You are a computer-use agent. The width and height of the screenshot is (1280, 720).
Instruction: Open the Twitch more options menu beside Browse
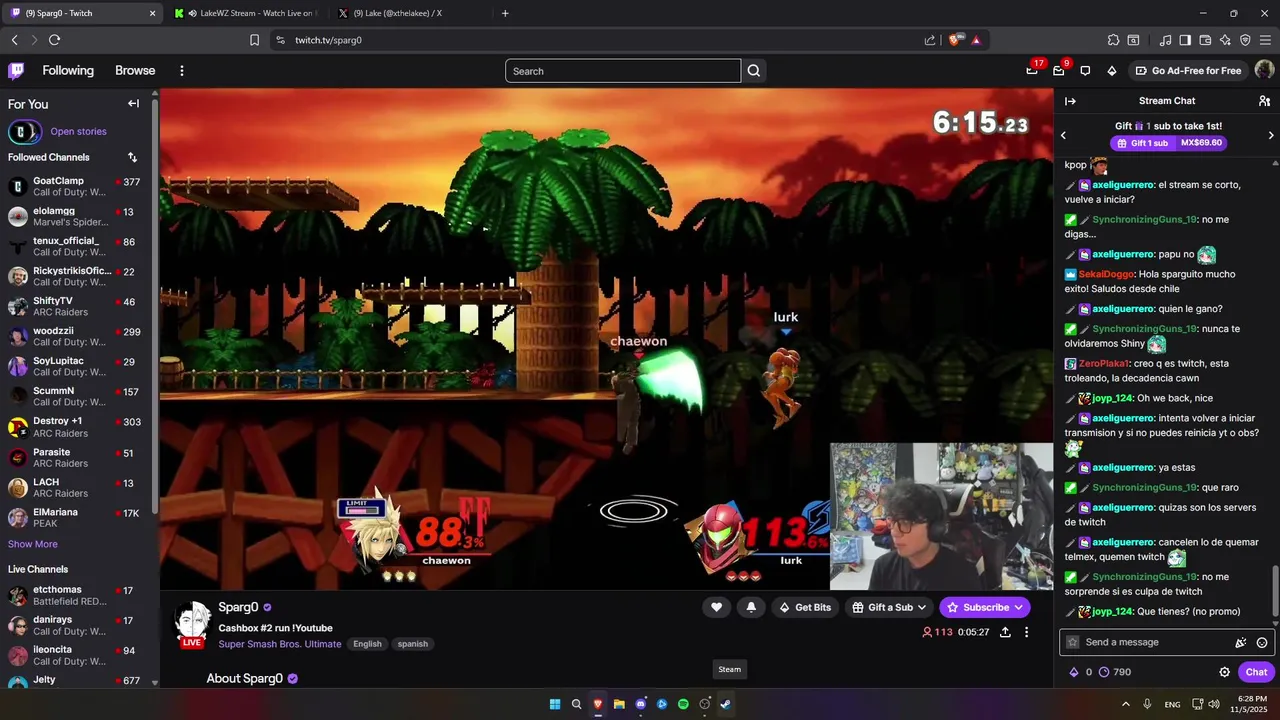[x=182, y=71]
